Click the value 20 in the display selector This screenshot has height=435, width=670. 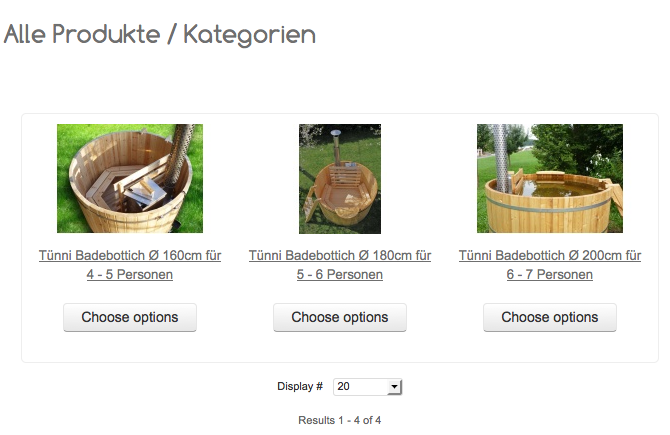345,387
